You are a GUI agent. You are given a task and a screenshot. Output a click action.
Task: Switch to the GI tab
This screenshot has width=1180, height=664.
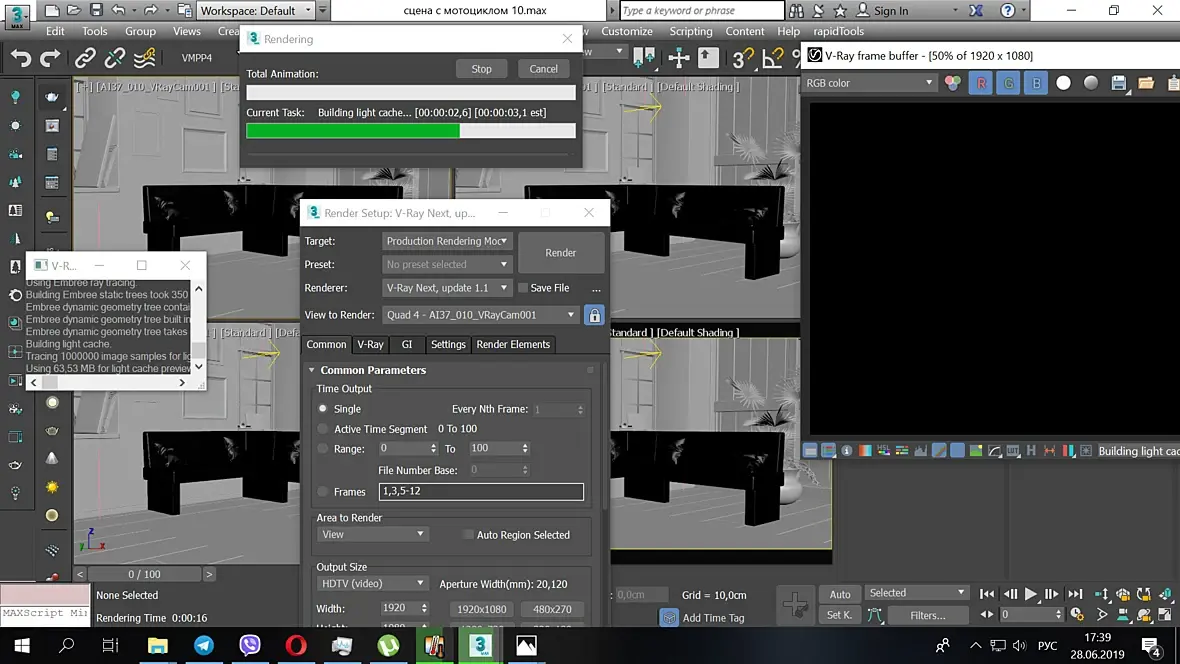pos(407,344)
